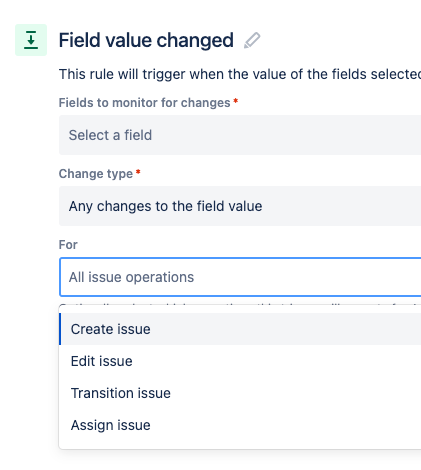Click the Field value changed heading text
Screen dimensions: 421x470
click(x=146, y=40)
